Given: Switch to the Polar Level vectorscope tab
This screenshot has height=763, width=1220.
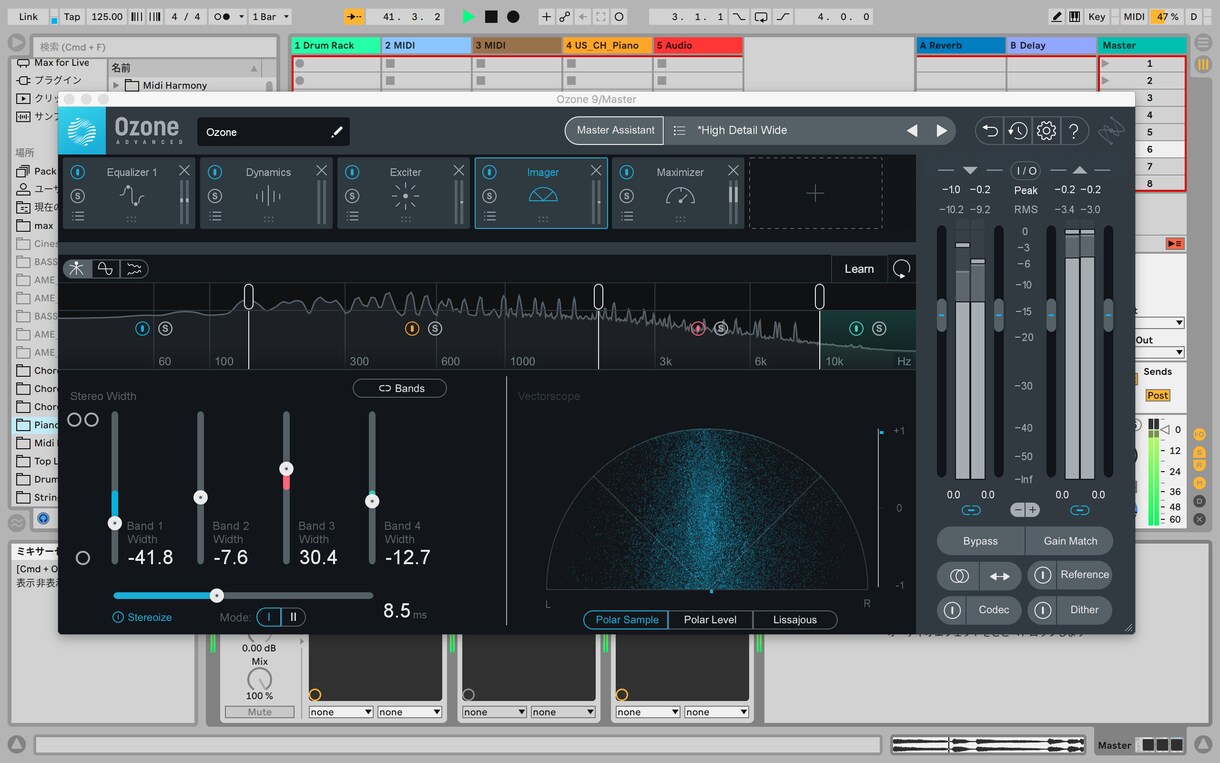Looking at the screenshot, I should point(710,620).
